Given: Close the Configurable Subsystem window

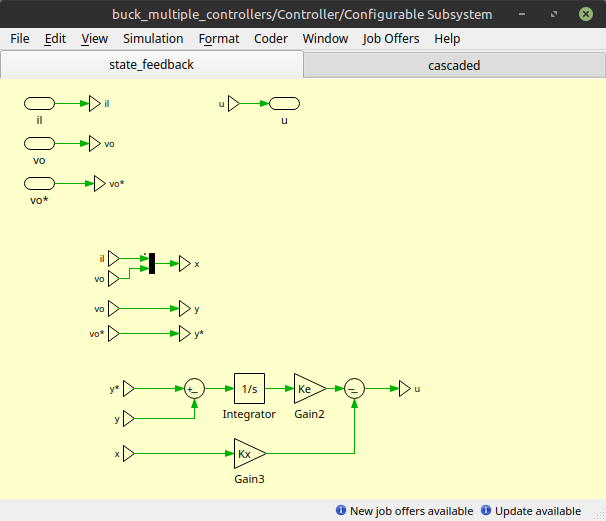Looking at the screenshot, I should [586, 14].
